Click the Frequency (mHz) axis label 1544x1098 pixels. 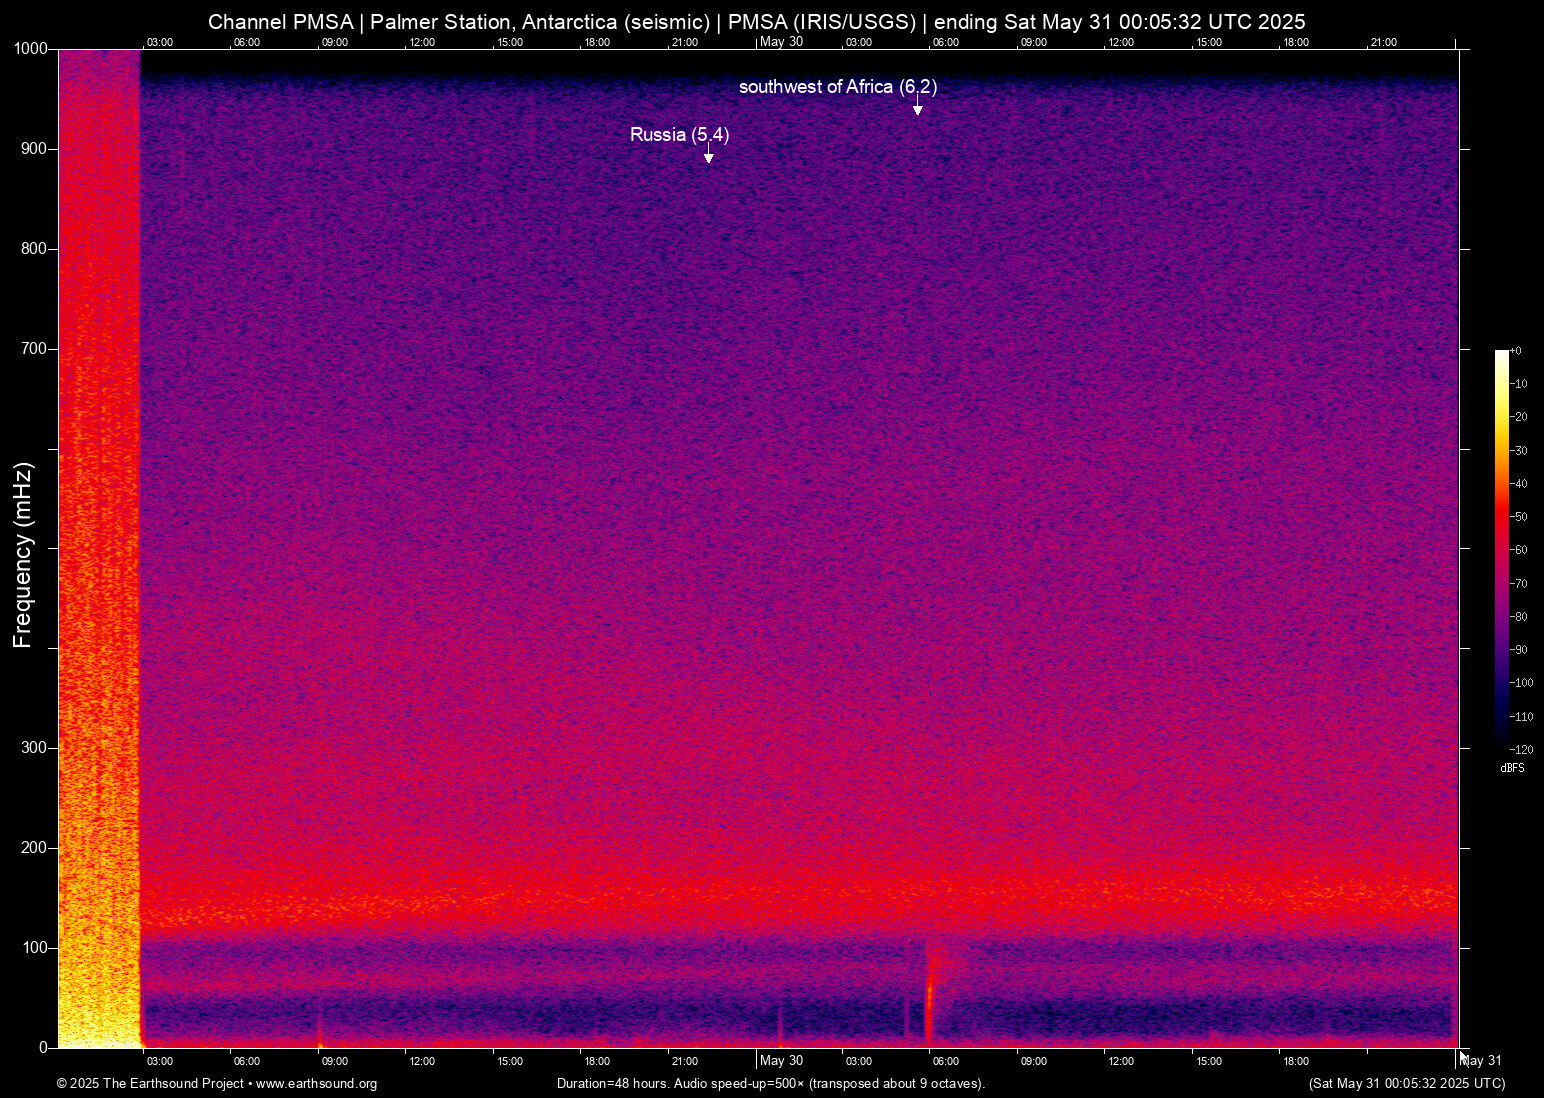23,555
